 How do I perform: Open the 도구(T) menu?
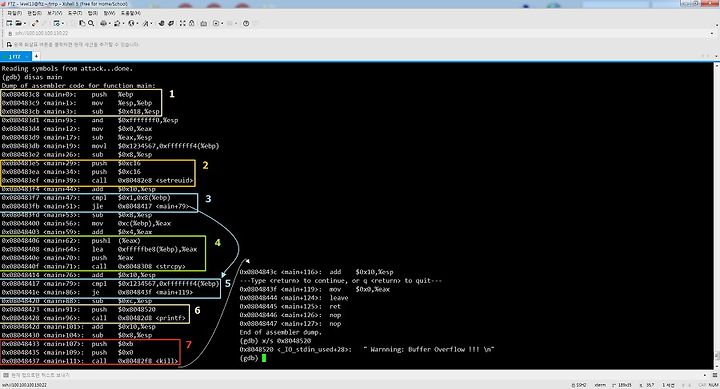pos(75,13)
